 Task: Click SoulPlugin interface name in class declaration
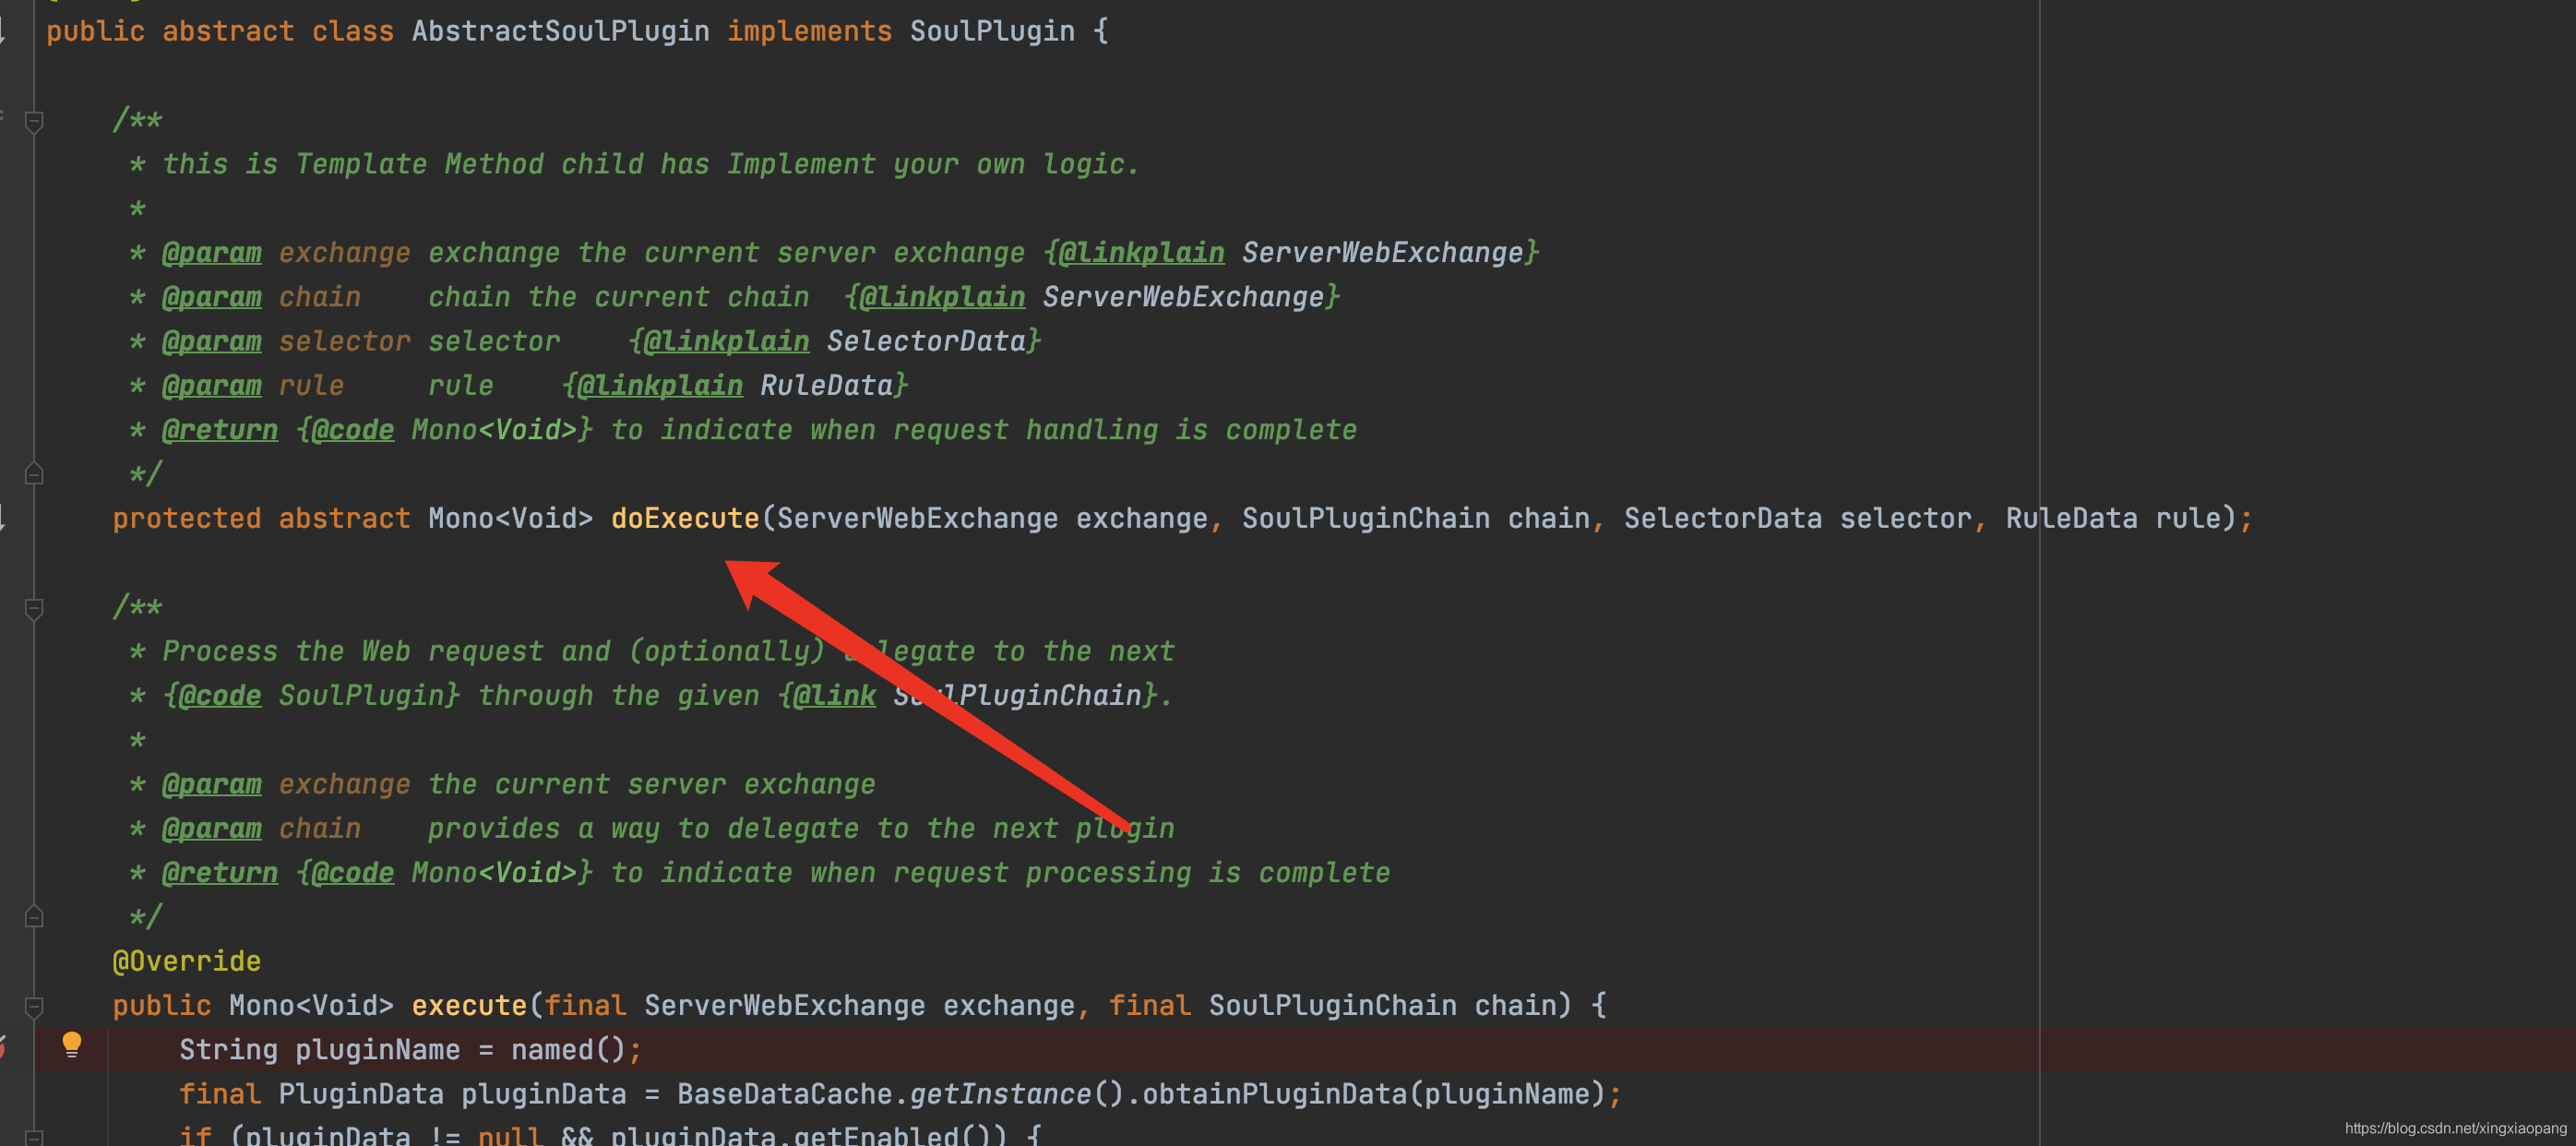991,31
